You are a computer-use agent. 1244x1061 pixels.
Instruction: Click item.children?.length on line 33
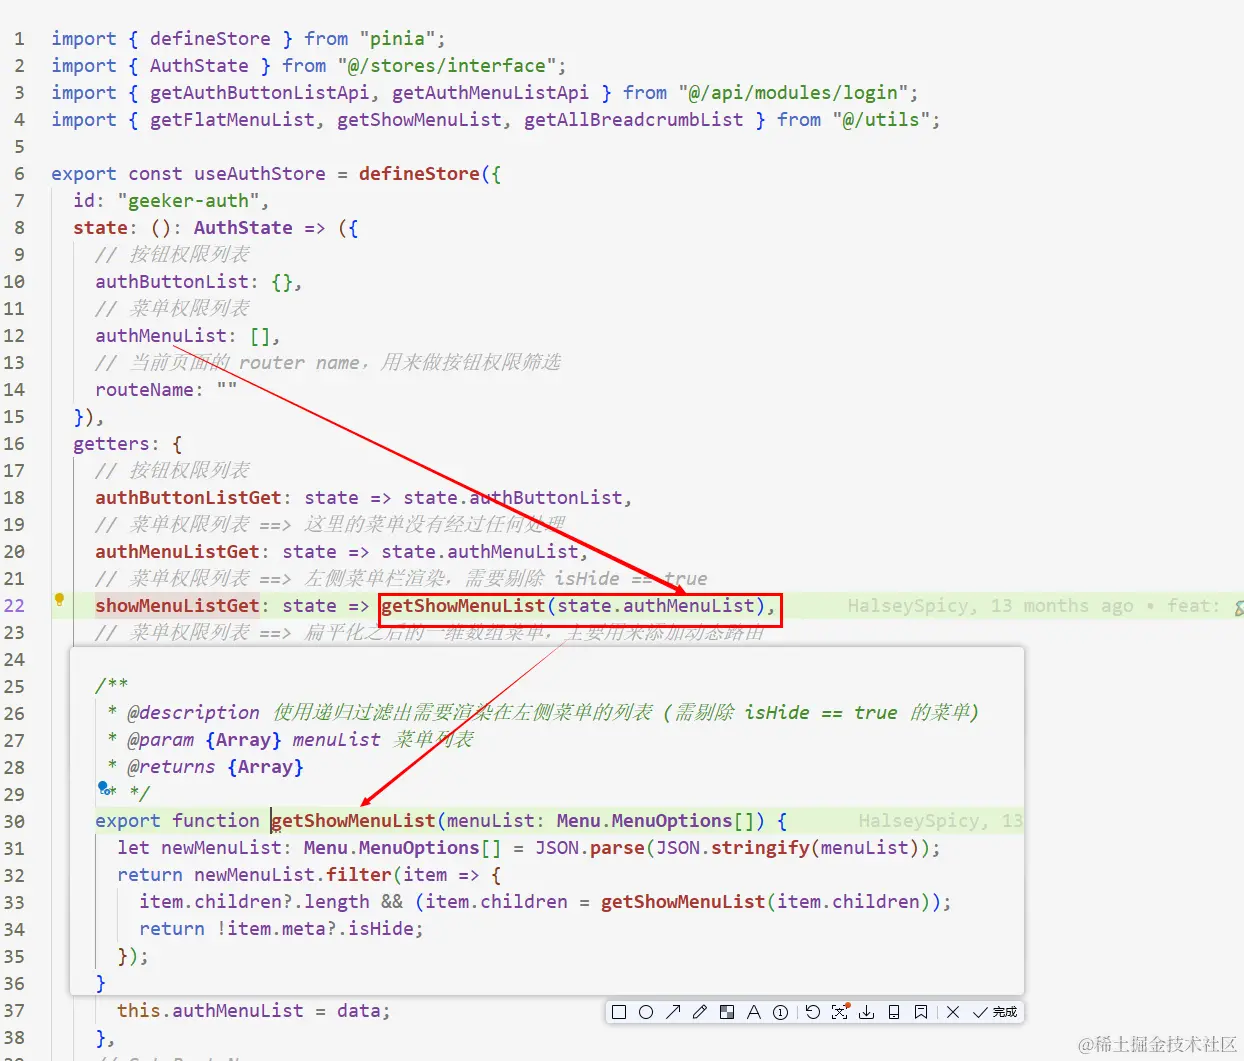(x=254, y=901)
